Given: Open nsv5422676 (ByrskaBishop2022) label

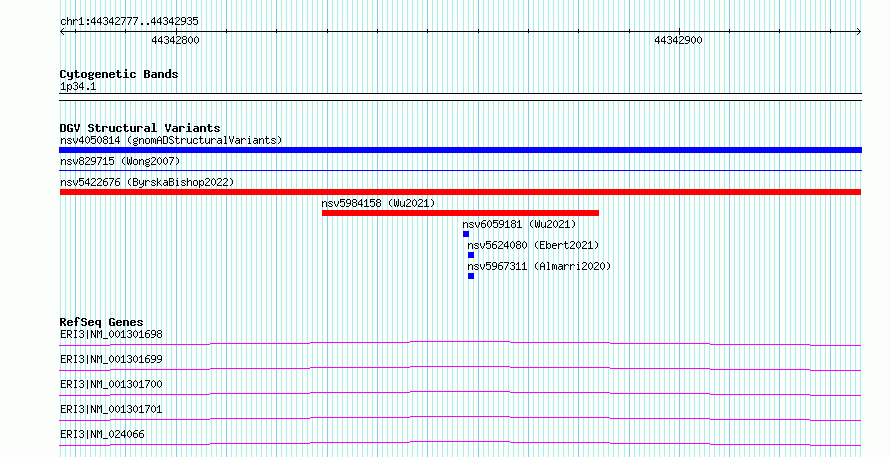Looking at the screenshot, I should [x=147, y=182].
